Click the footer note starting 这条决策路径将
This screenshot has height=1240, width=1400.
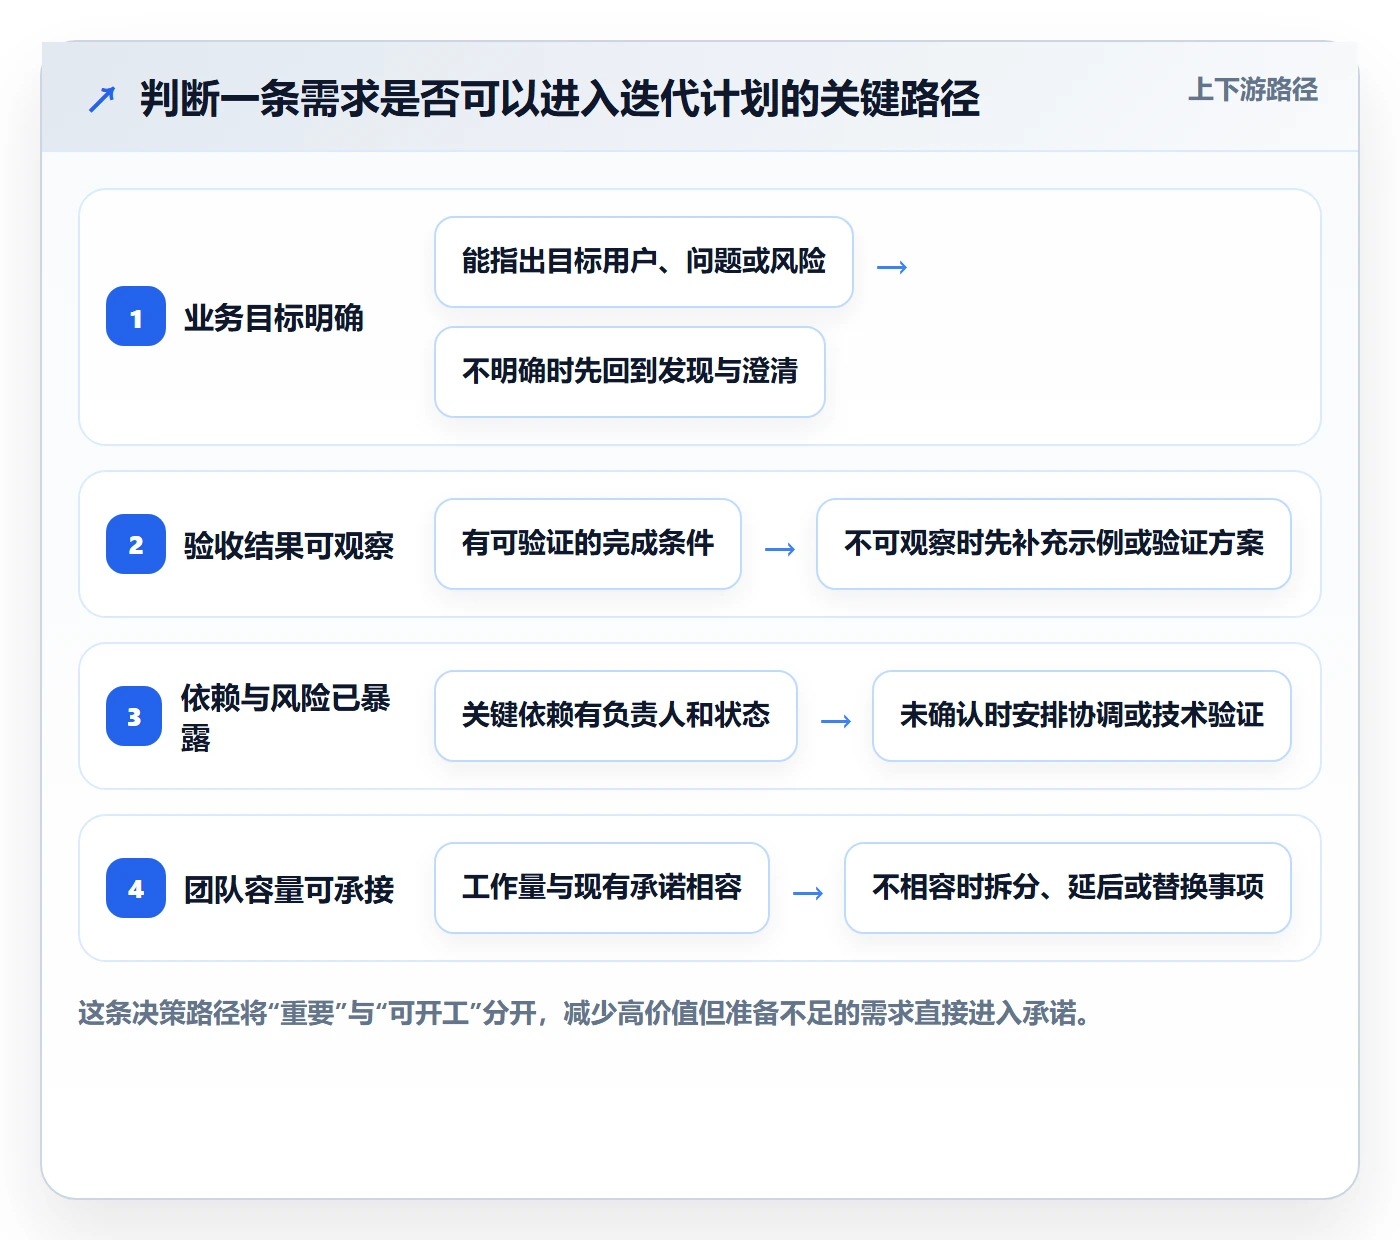[x=586, y=1013]
